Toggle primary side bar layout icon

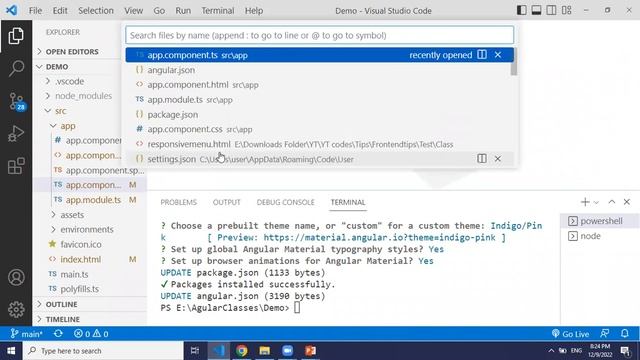click(x=521, y=11)
